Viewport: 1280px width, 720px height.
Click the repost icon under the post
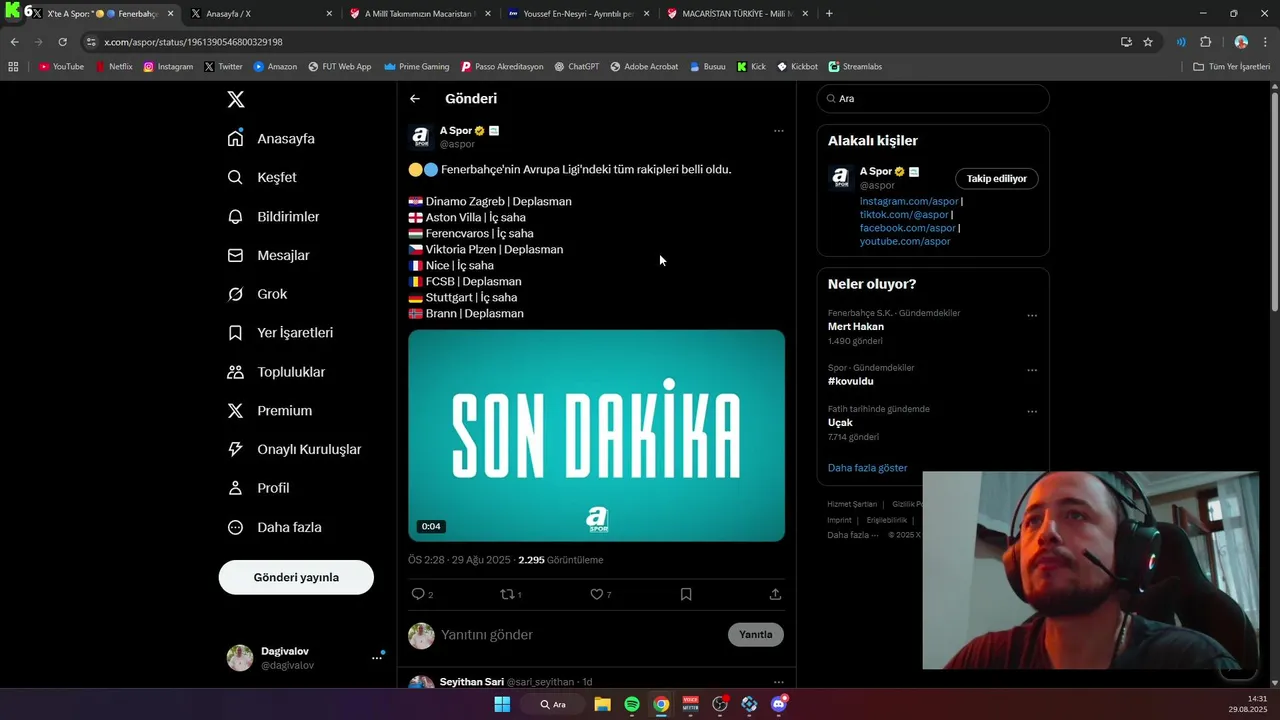[x=507, y=594]
